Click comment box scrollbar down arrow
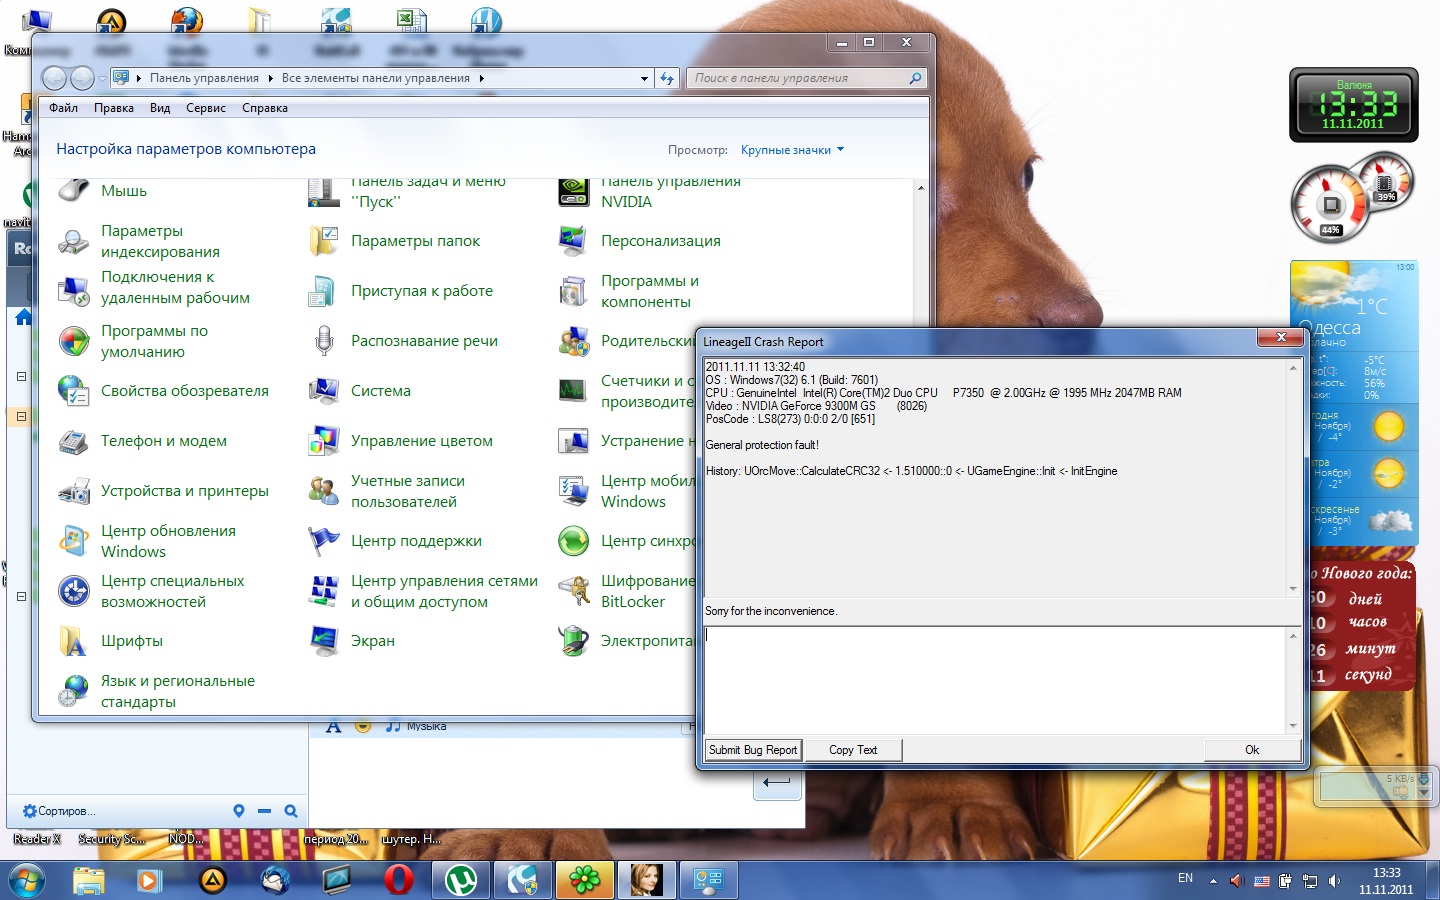This screenshot has width=1440, height=900. coord(1293,726)
